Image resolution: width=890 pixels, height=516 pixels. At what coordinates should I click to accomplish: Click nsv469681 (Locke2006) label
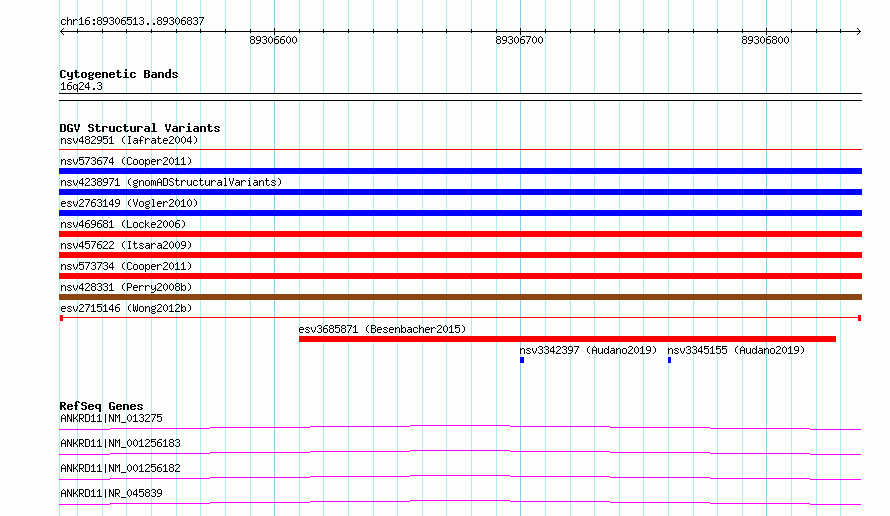pyautogui.click(x=123, y=224)
